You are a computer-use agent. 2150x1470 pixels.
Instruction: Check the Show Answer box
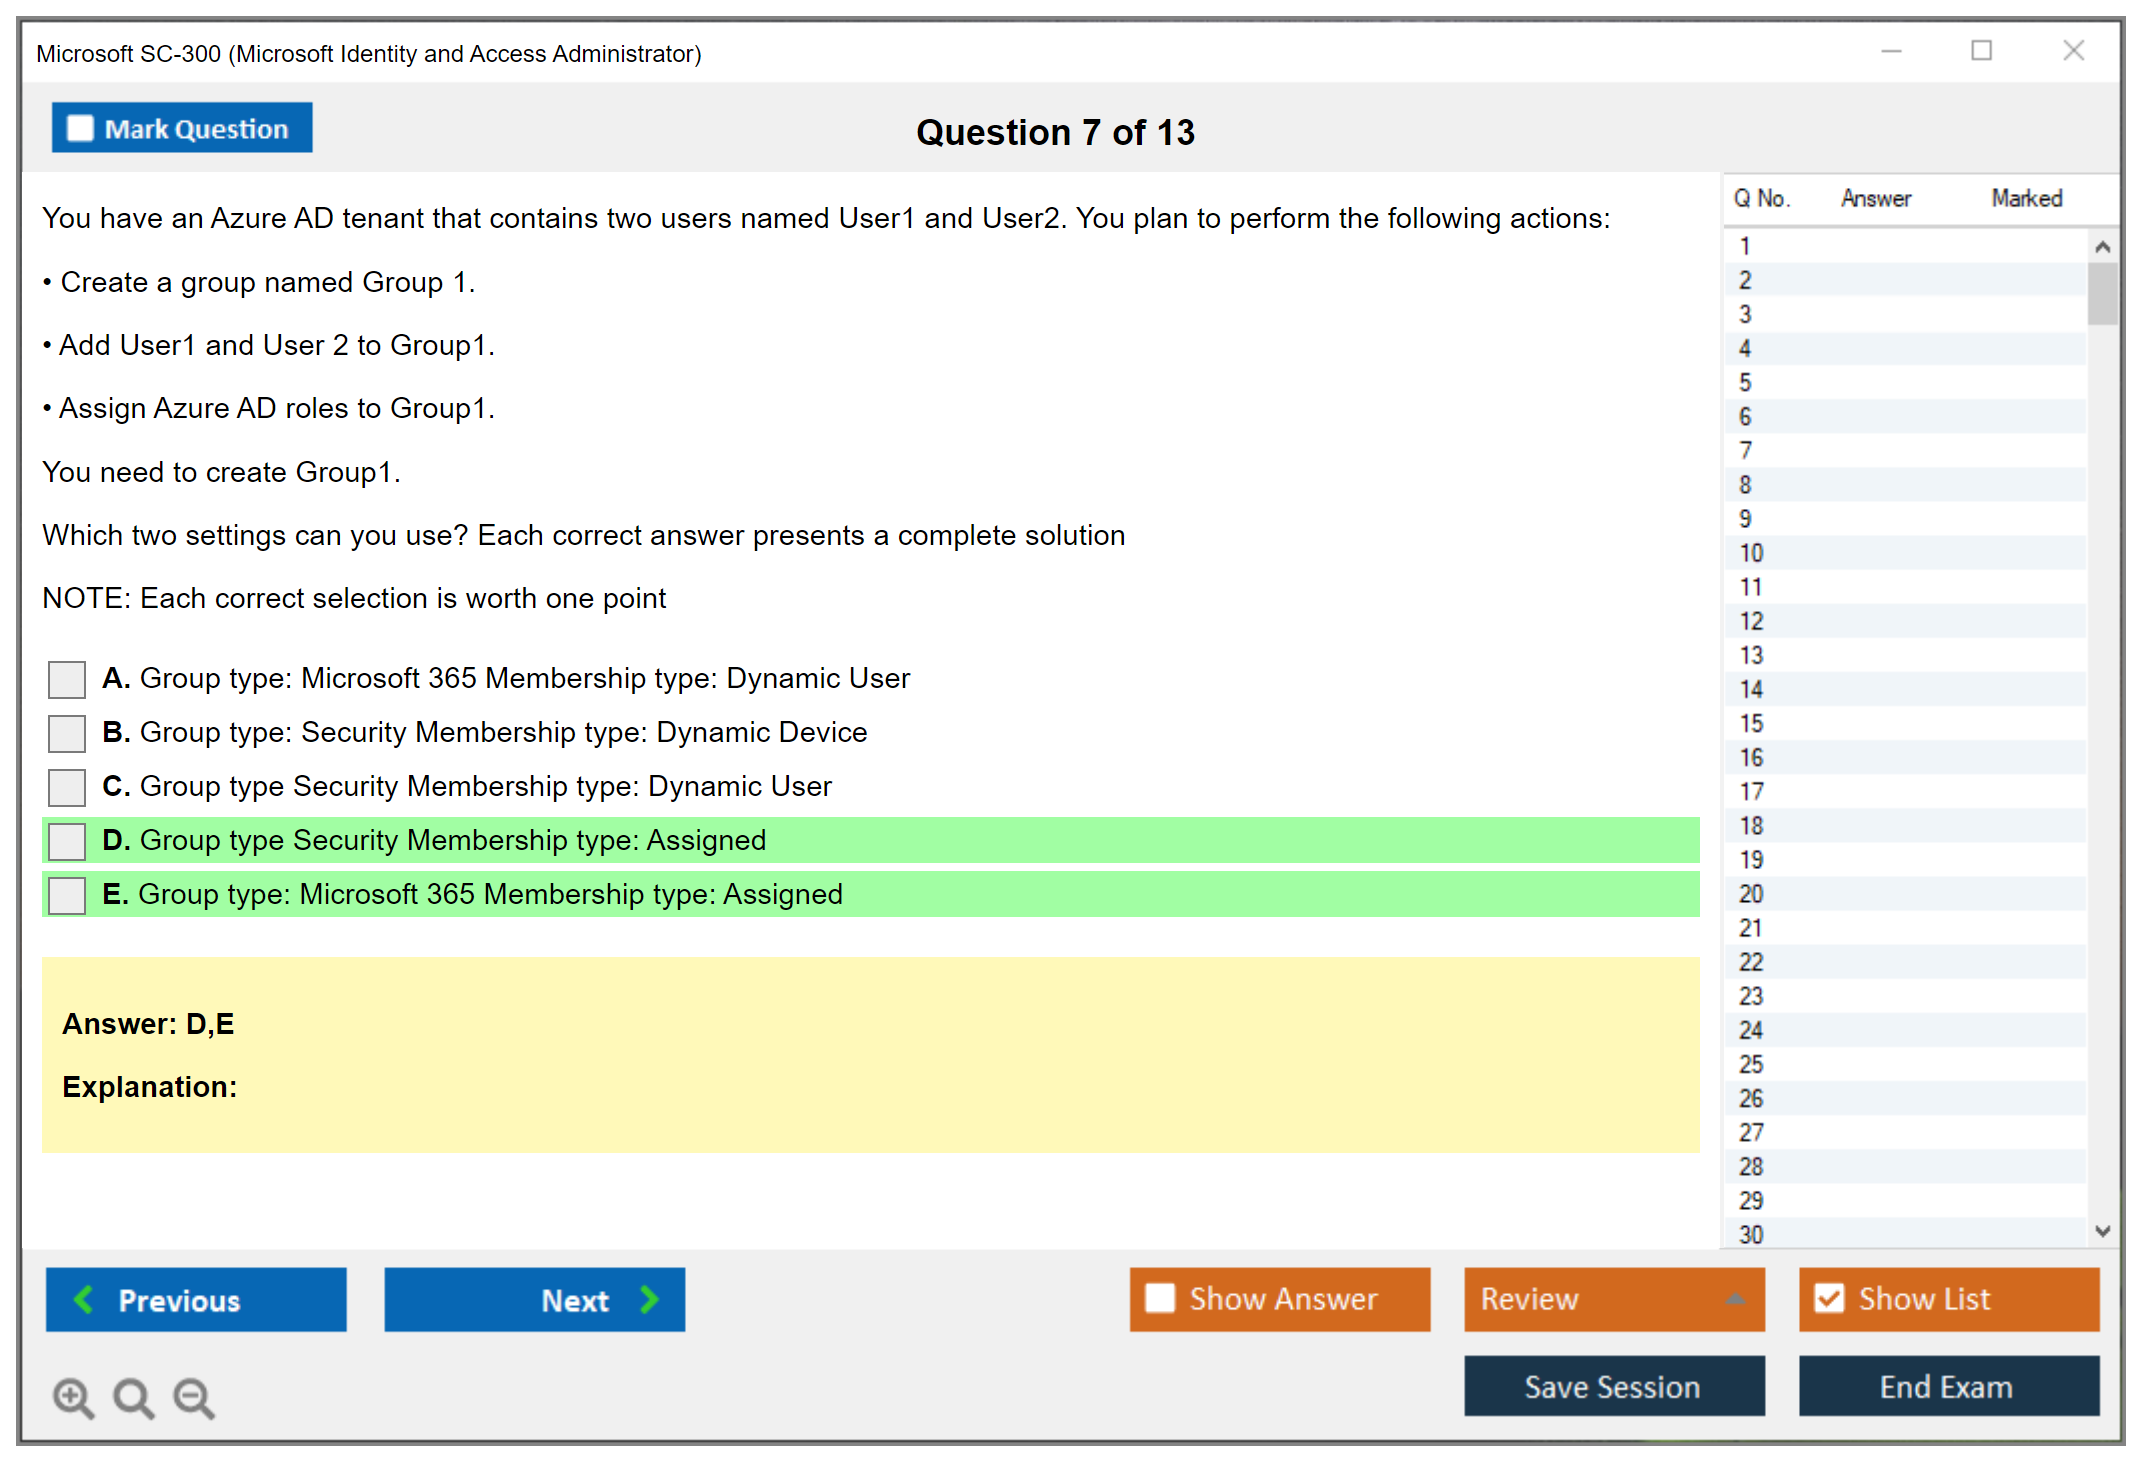pos(1160,1298)
